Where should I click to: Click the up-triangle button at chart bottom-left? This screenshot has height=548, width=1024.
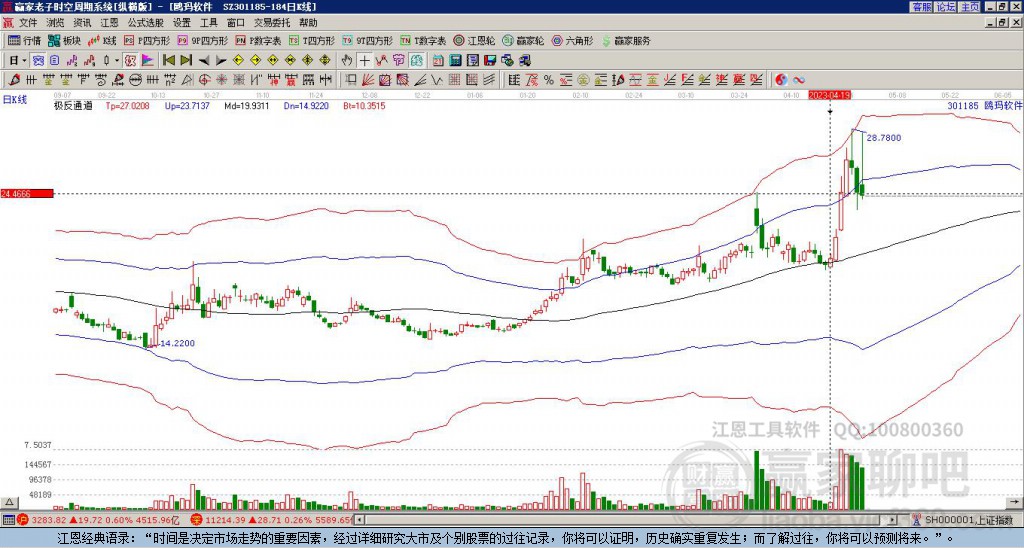[9, 502]
